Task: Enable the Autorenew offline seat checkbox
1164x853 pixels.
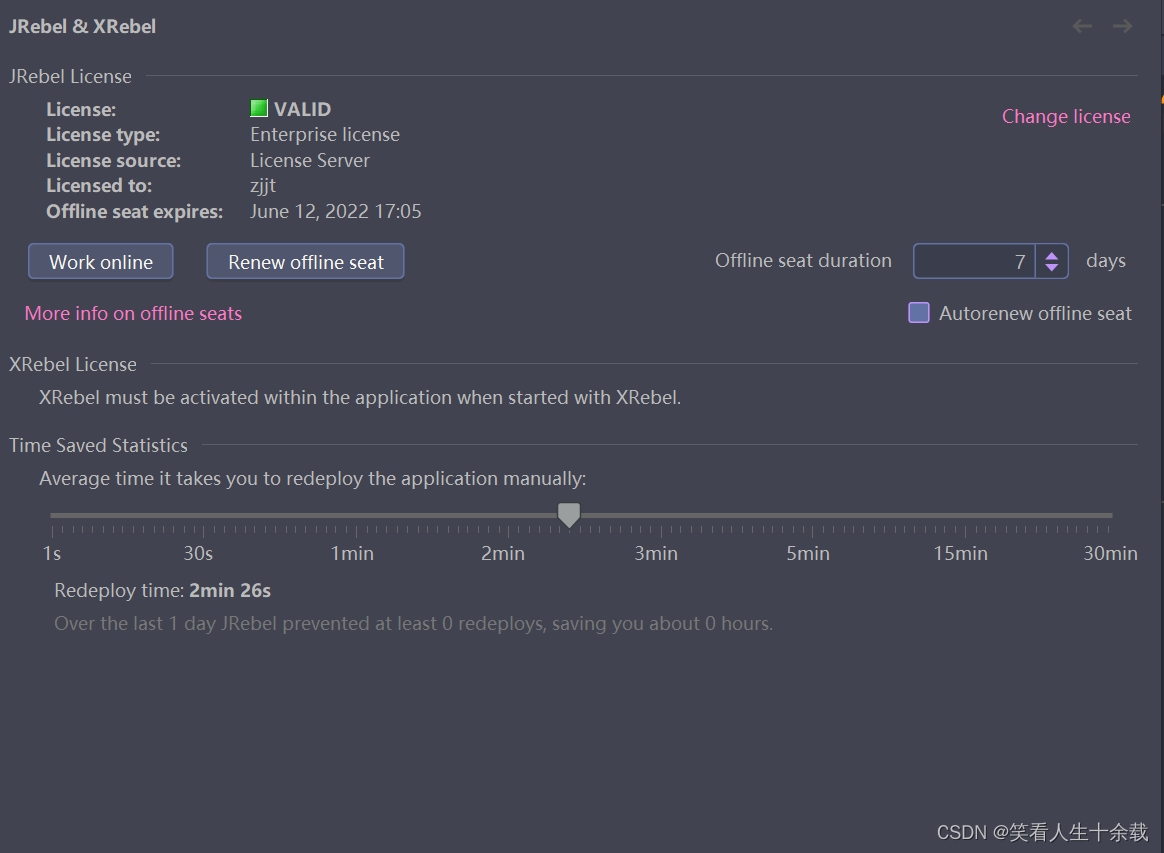Action: click(919, 313)
